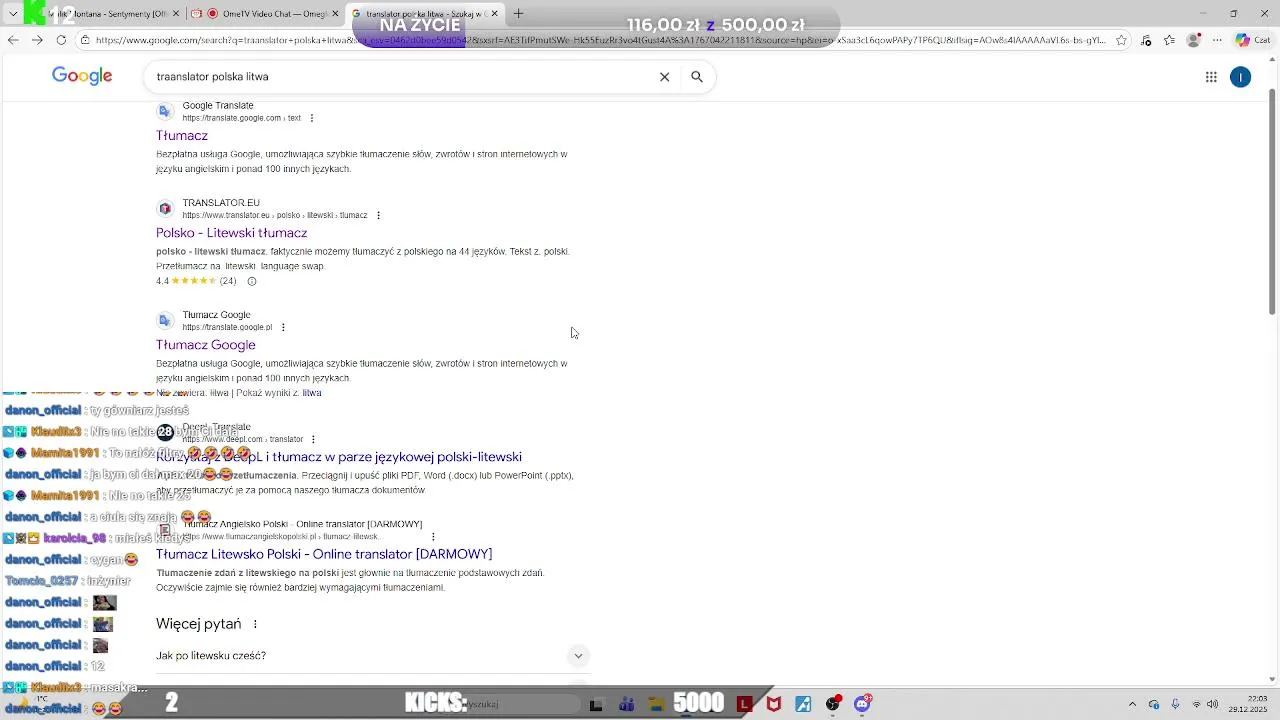
Task: Select the translator polska litwa search tab
Action: [x=425, y=14]
